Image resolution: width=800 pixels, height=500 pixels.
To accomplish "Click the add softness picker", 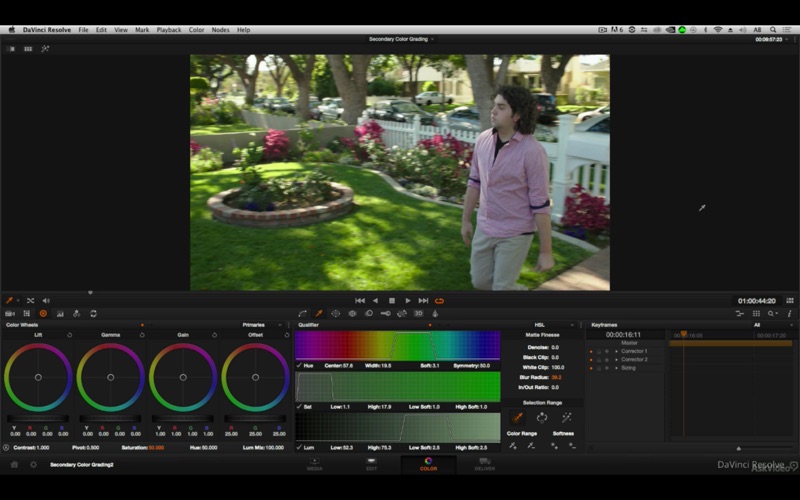I will tap(554, 446).
